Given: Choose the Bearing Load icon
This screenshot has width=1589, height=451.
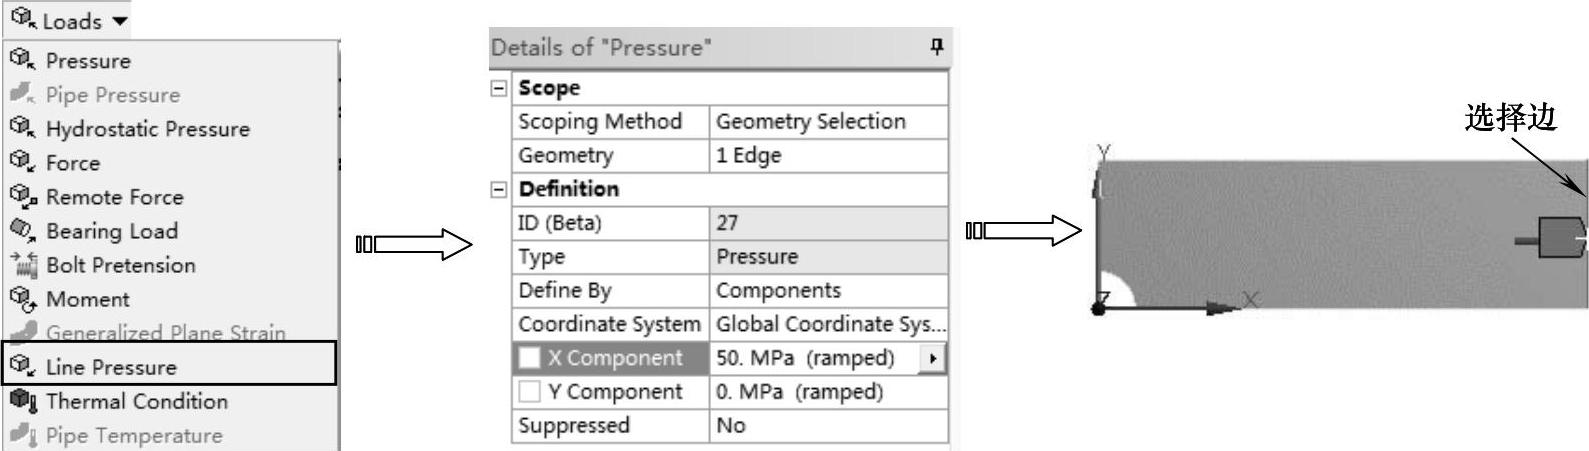Looking at the screenshot, I should click(x=22, y=230).
